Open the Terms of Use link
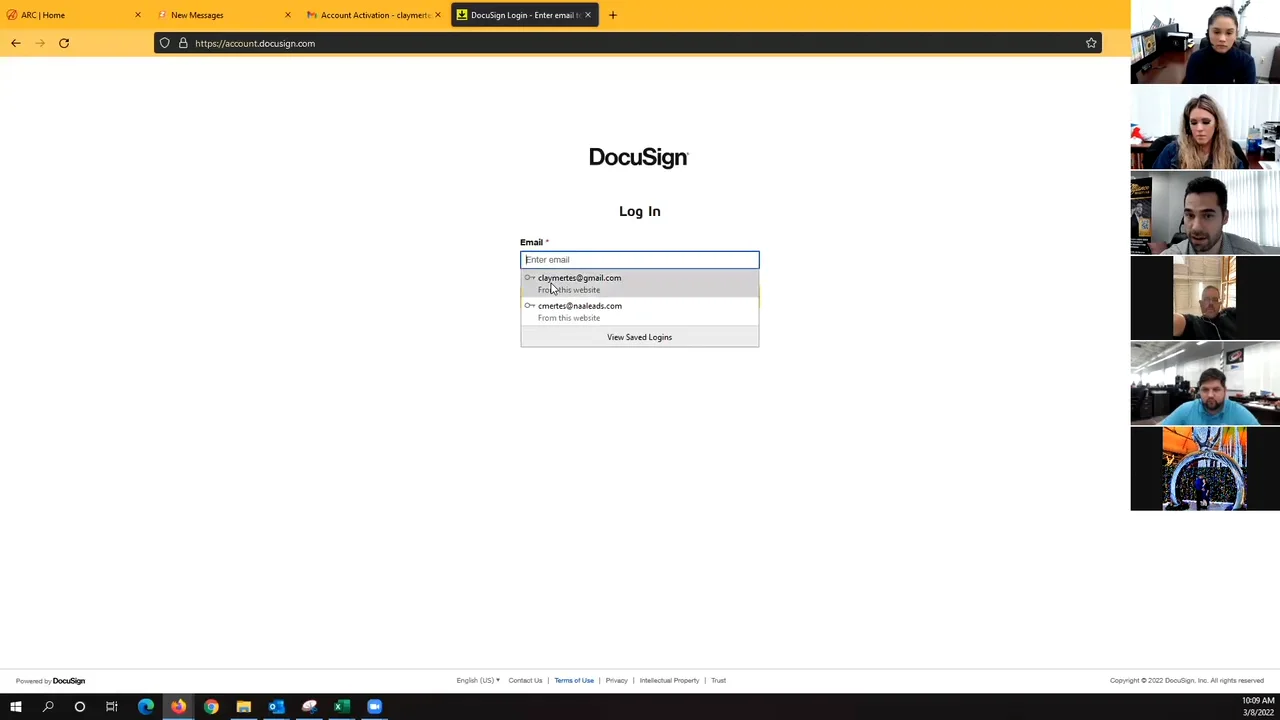This screenshot has width=1280, height=720. (x=574, y=681)
